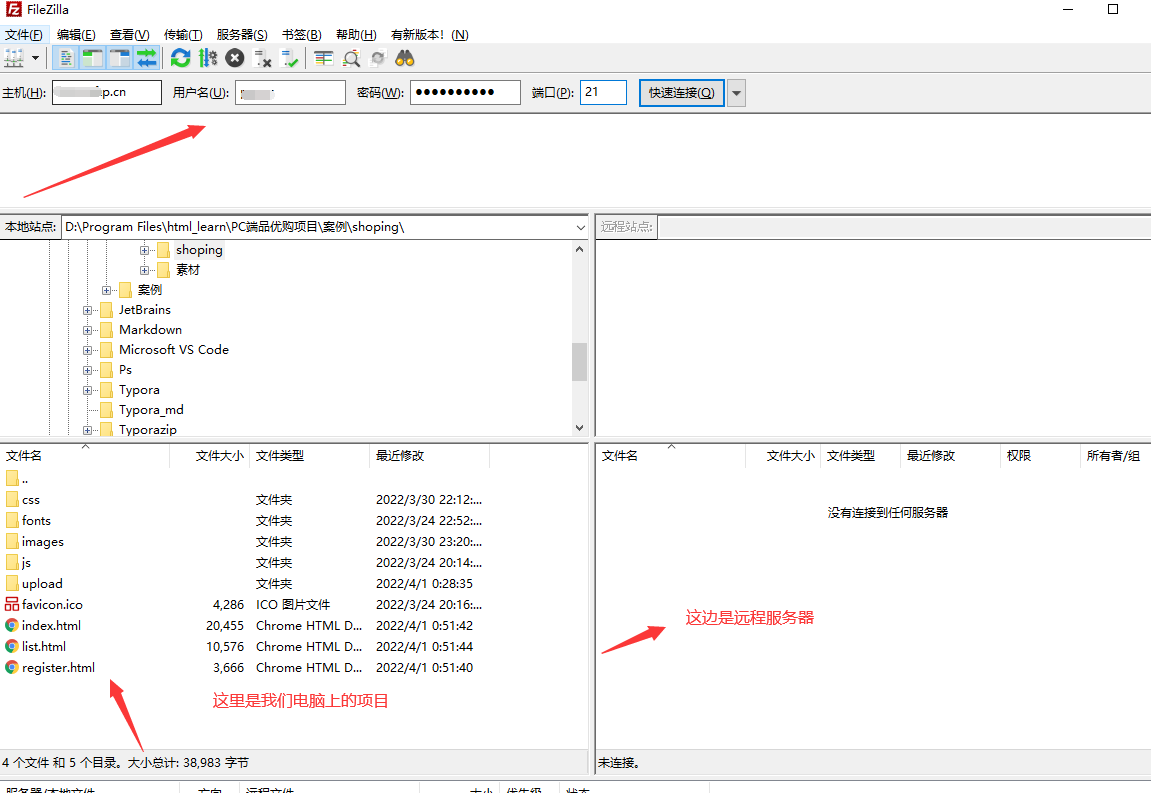
Task: Open the 帮助(H) menu
Action: [x=356, y=35]
